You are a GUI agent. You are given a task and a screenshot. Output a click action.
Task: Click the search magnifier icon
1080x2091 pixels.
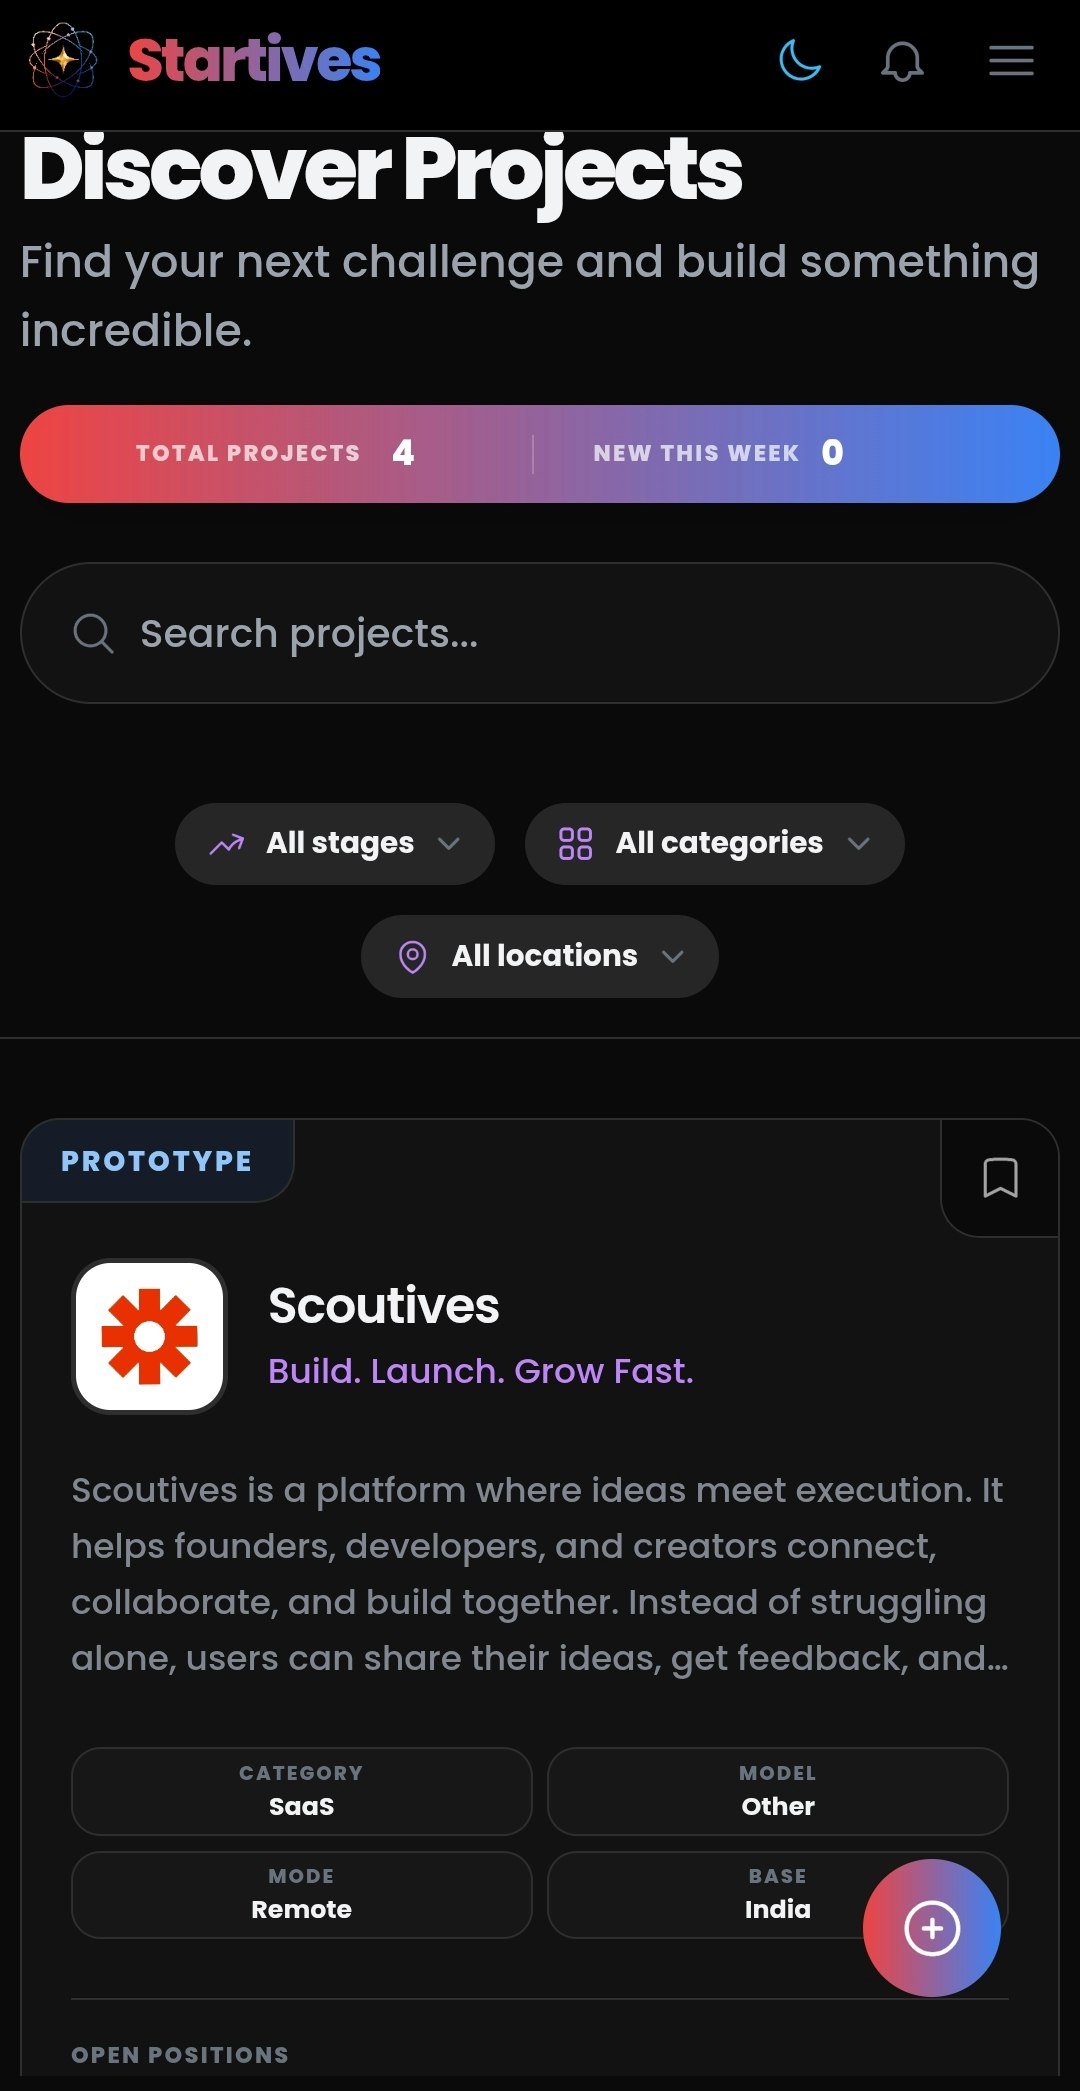point(94,633)
